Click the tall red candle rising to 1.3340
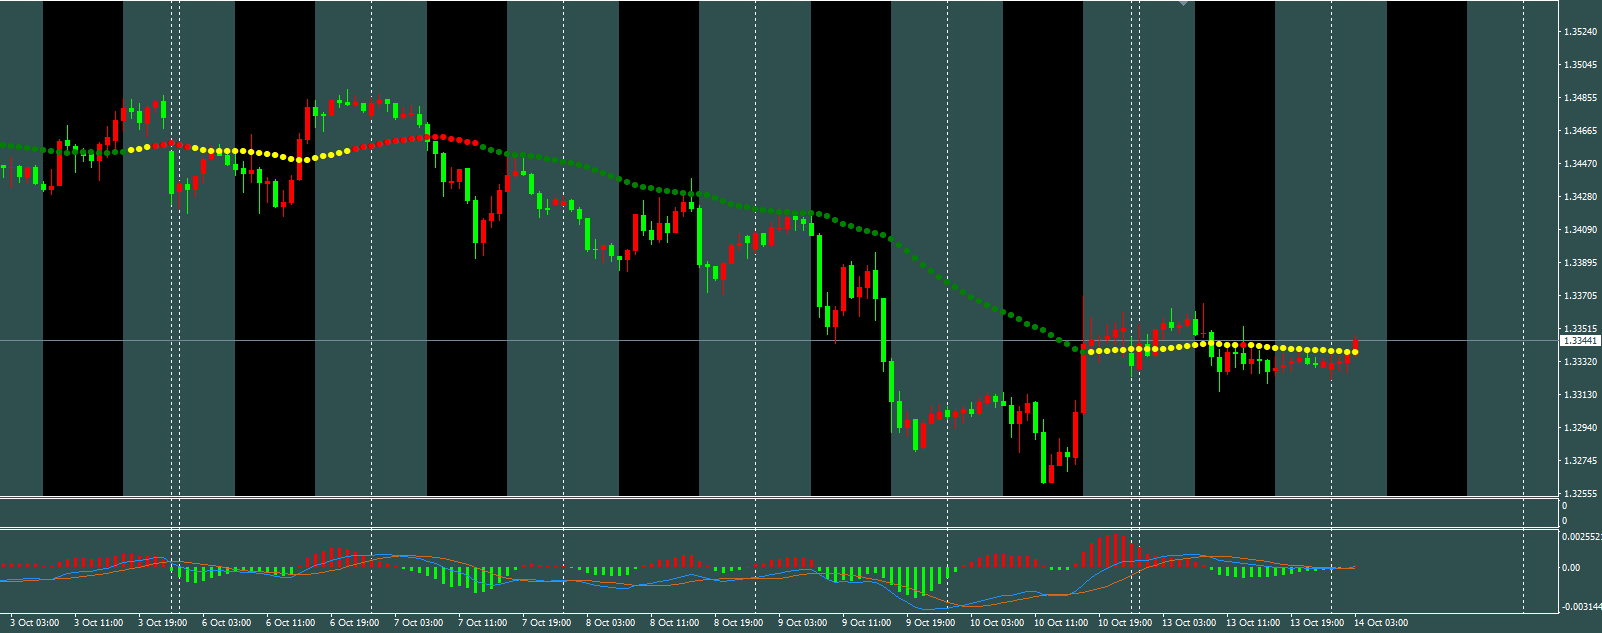 click(1084, 380)
